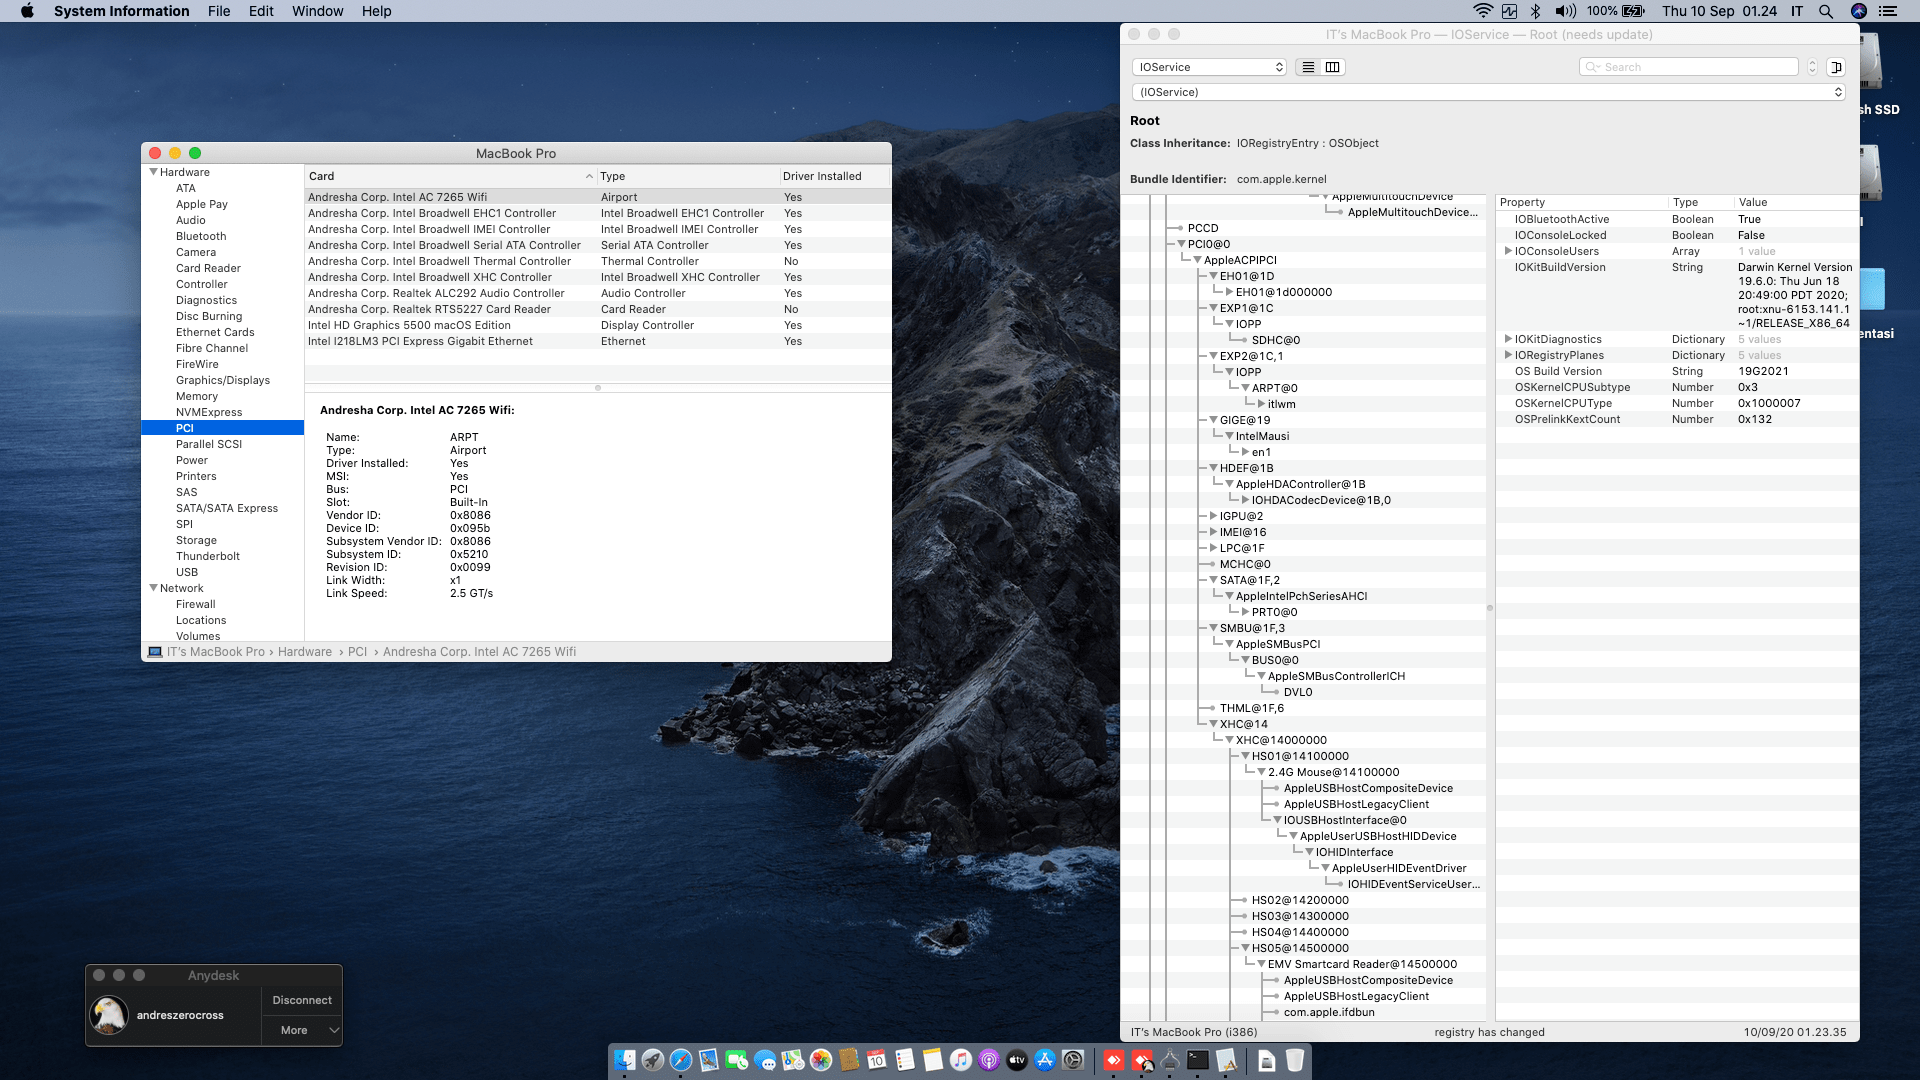Select the itlwm node in registry tree

pos(1282,404)
